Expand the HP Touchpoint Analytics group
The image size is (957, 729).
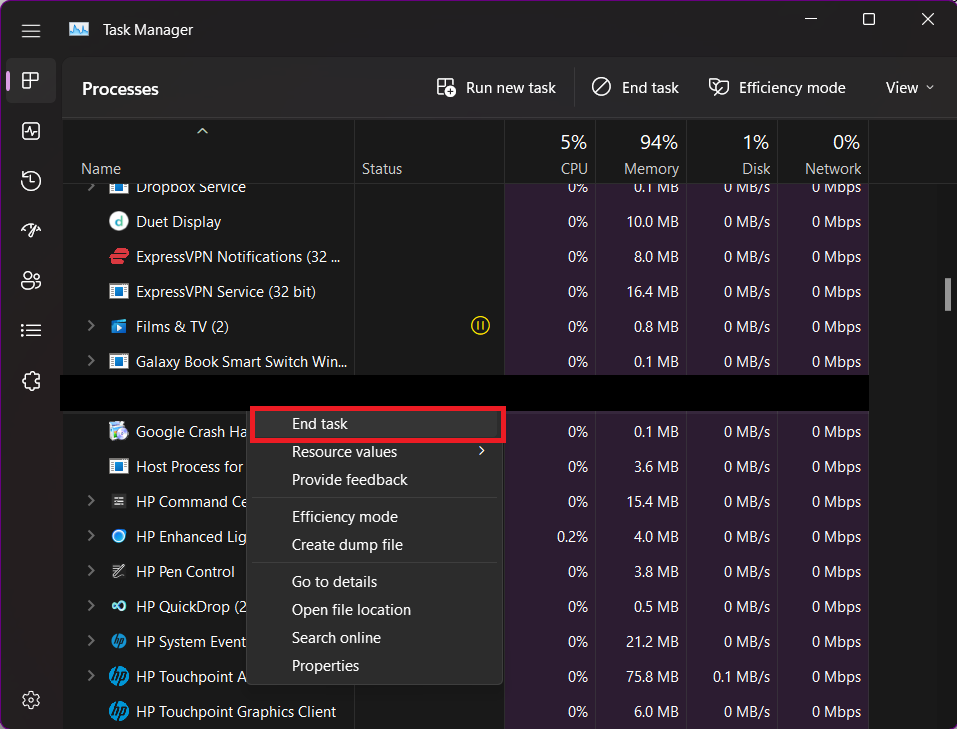tap(91, 676)
